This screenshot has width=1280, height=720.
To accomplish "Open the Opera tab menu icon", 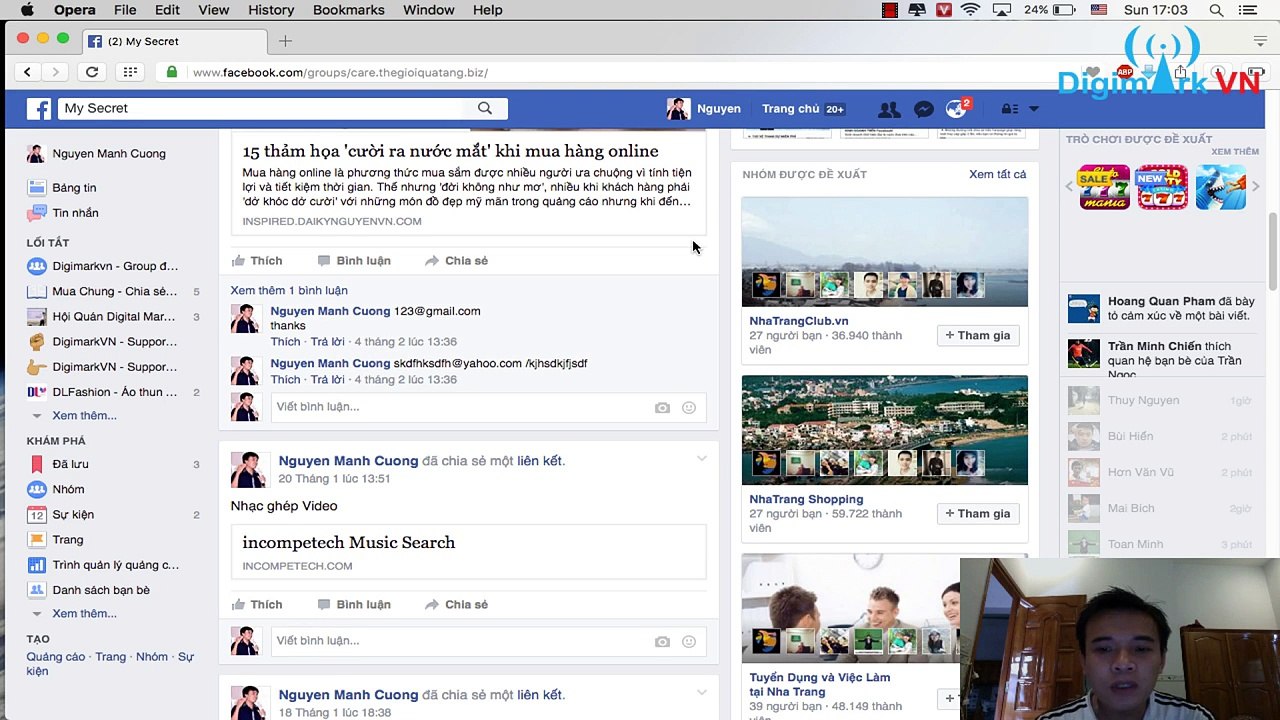I will (x=1260, y=41).
